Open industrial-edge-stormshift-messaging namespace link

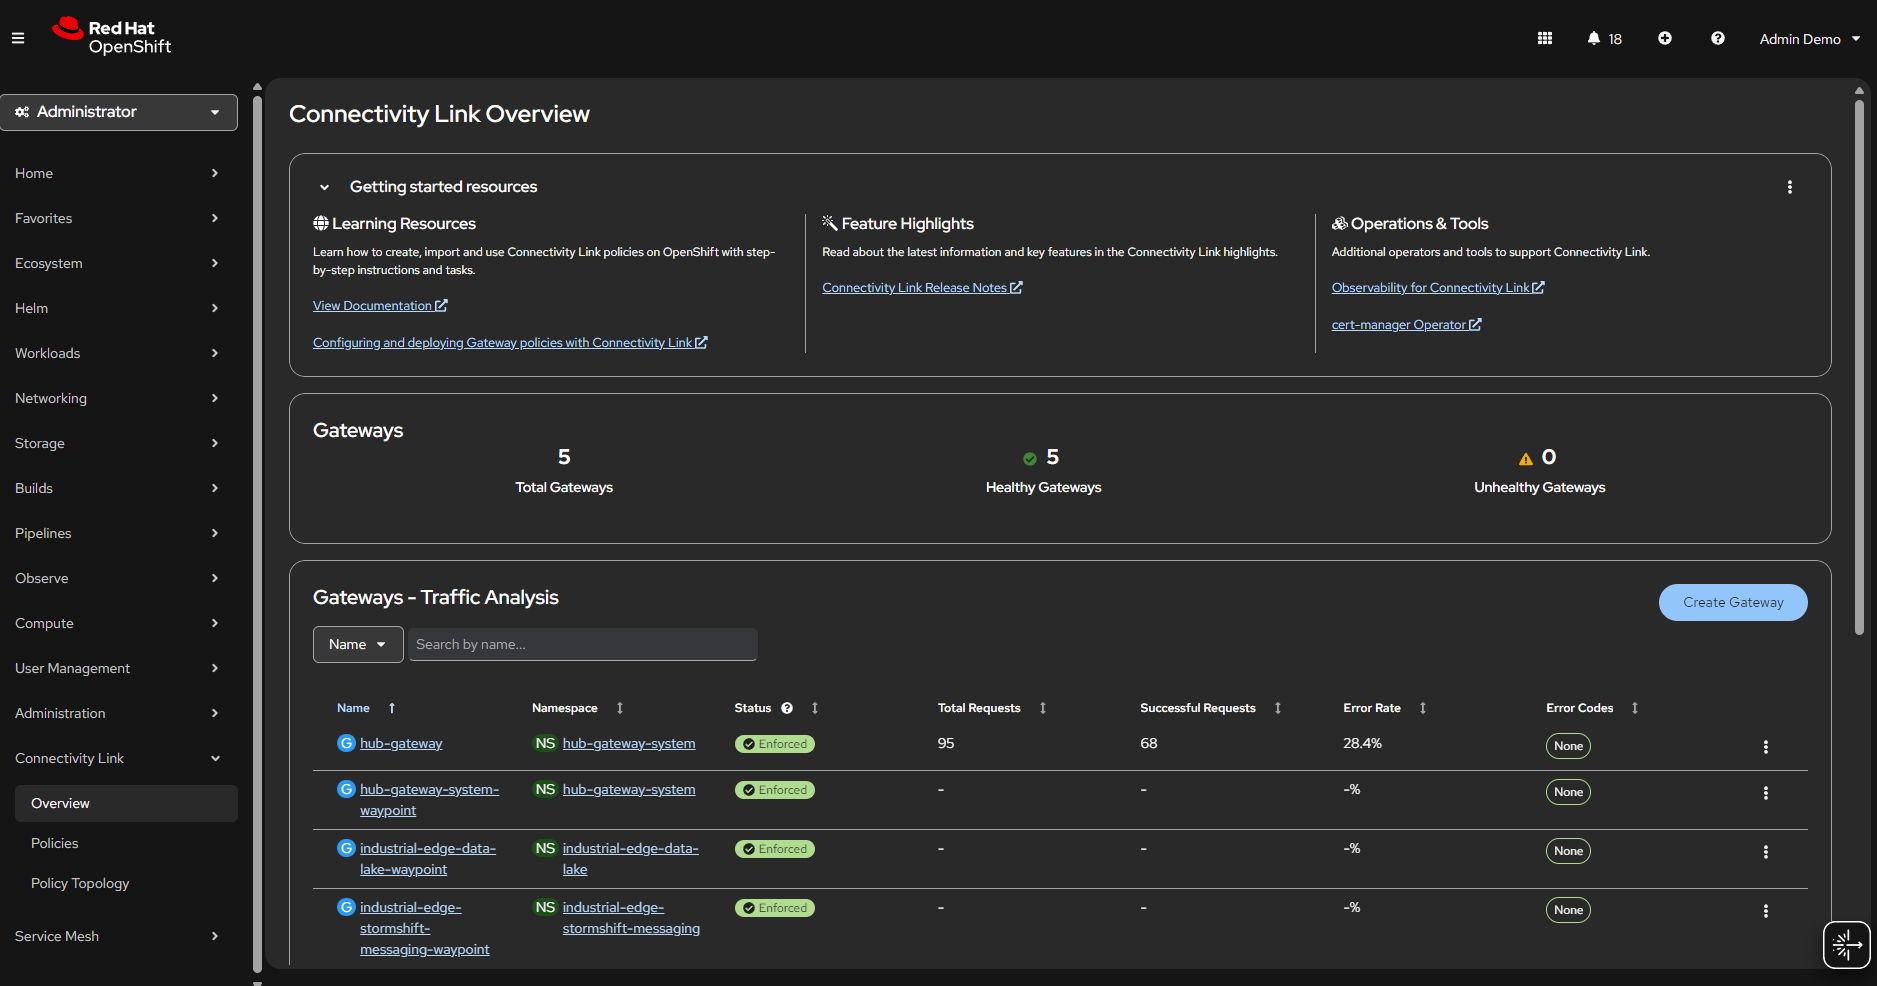631,918
